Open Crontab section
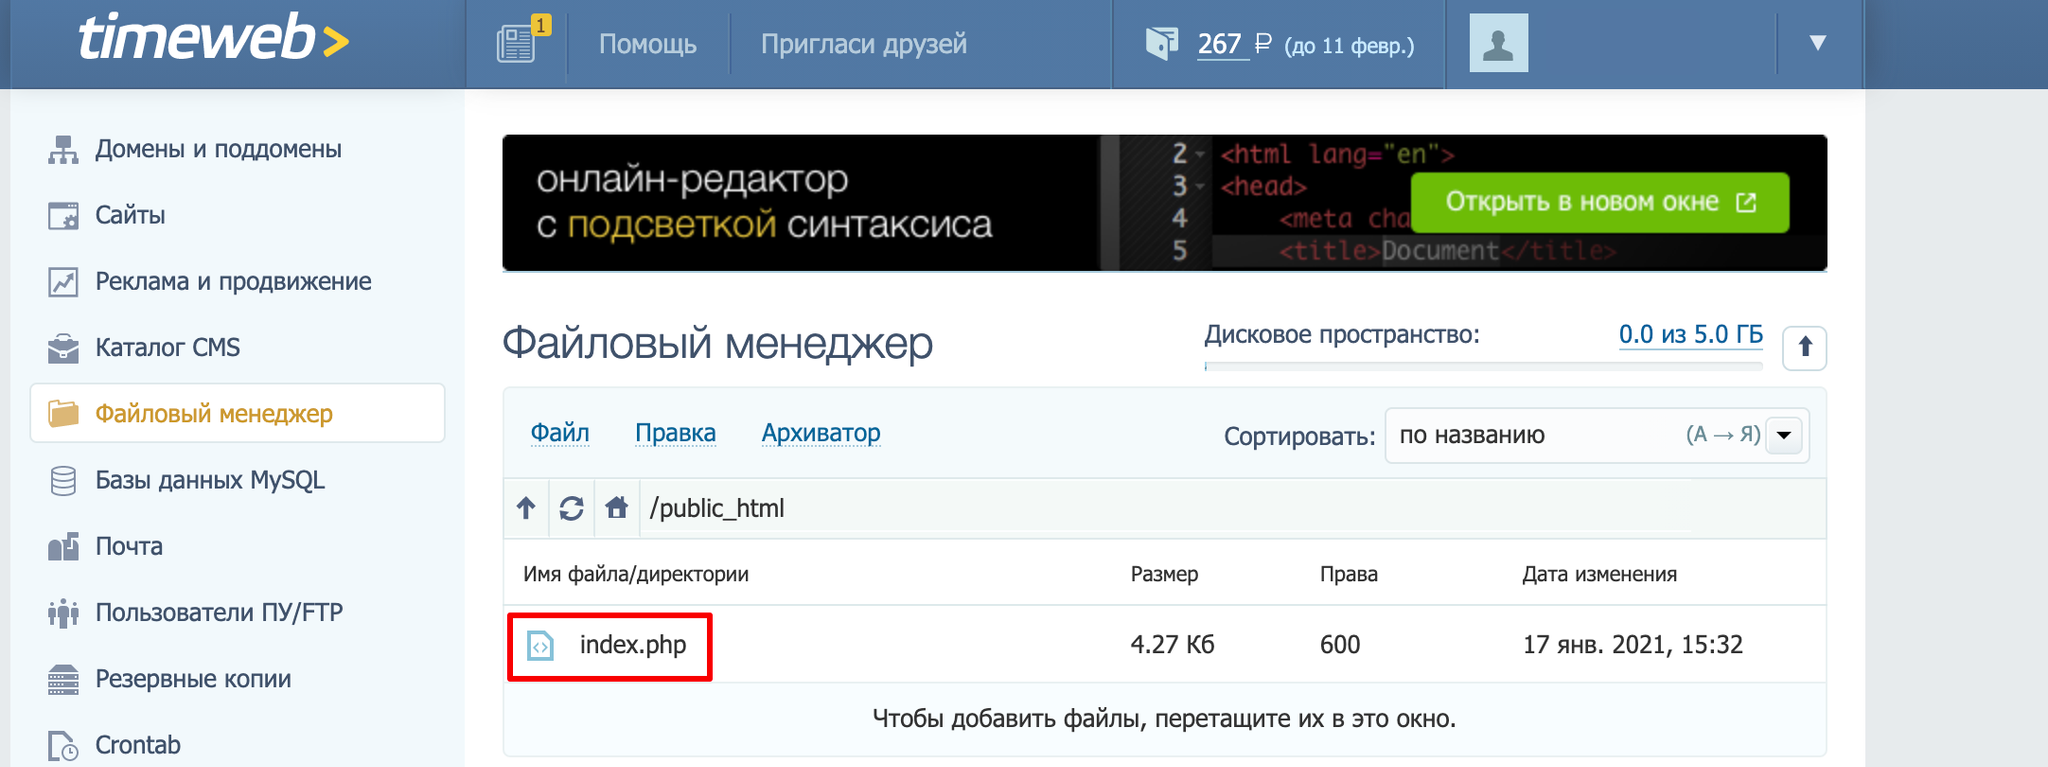 [138, 745]
